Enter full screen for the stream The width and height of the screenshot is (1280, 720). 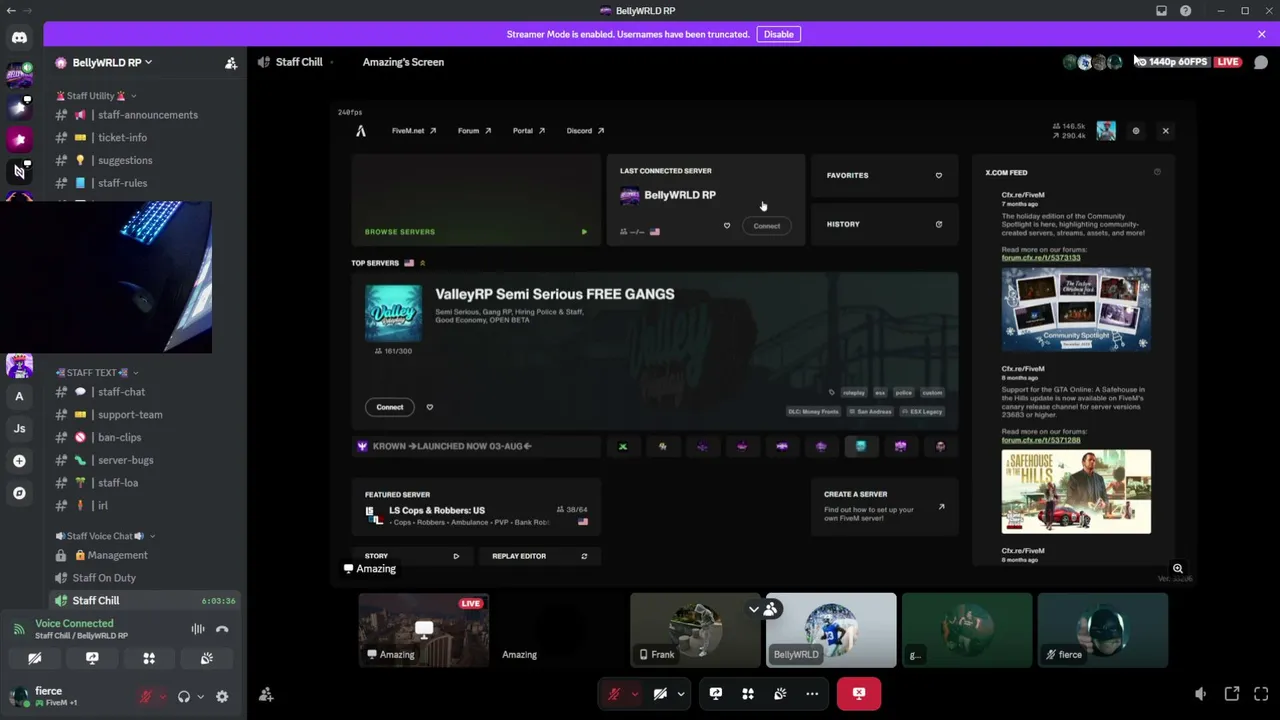[1261, 694]
